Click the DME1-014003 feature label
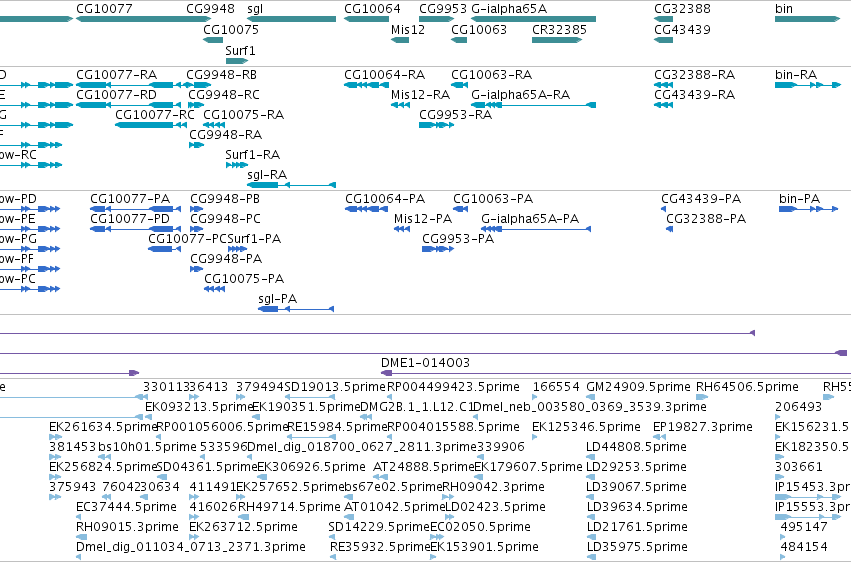This screenshot has height=562, width=851. tap(425, 362)
